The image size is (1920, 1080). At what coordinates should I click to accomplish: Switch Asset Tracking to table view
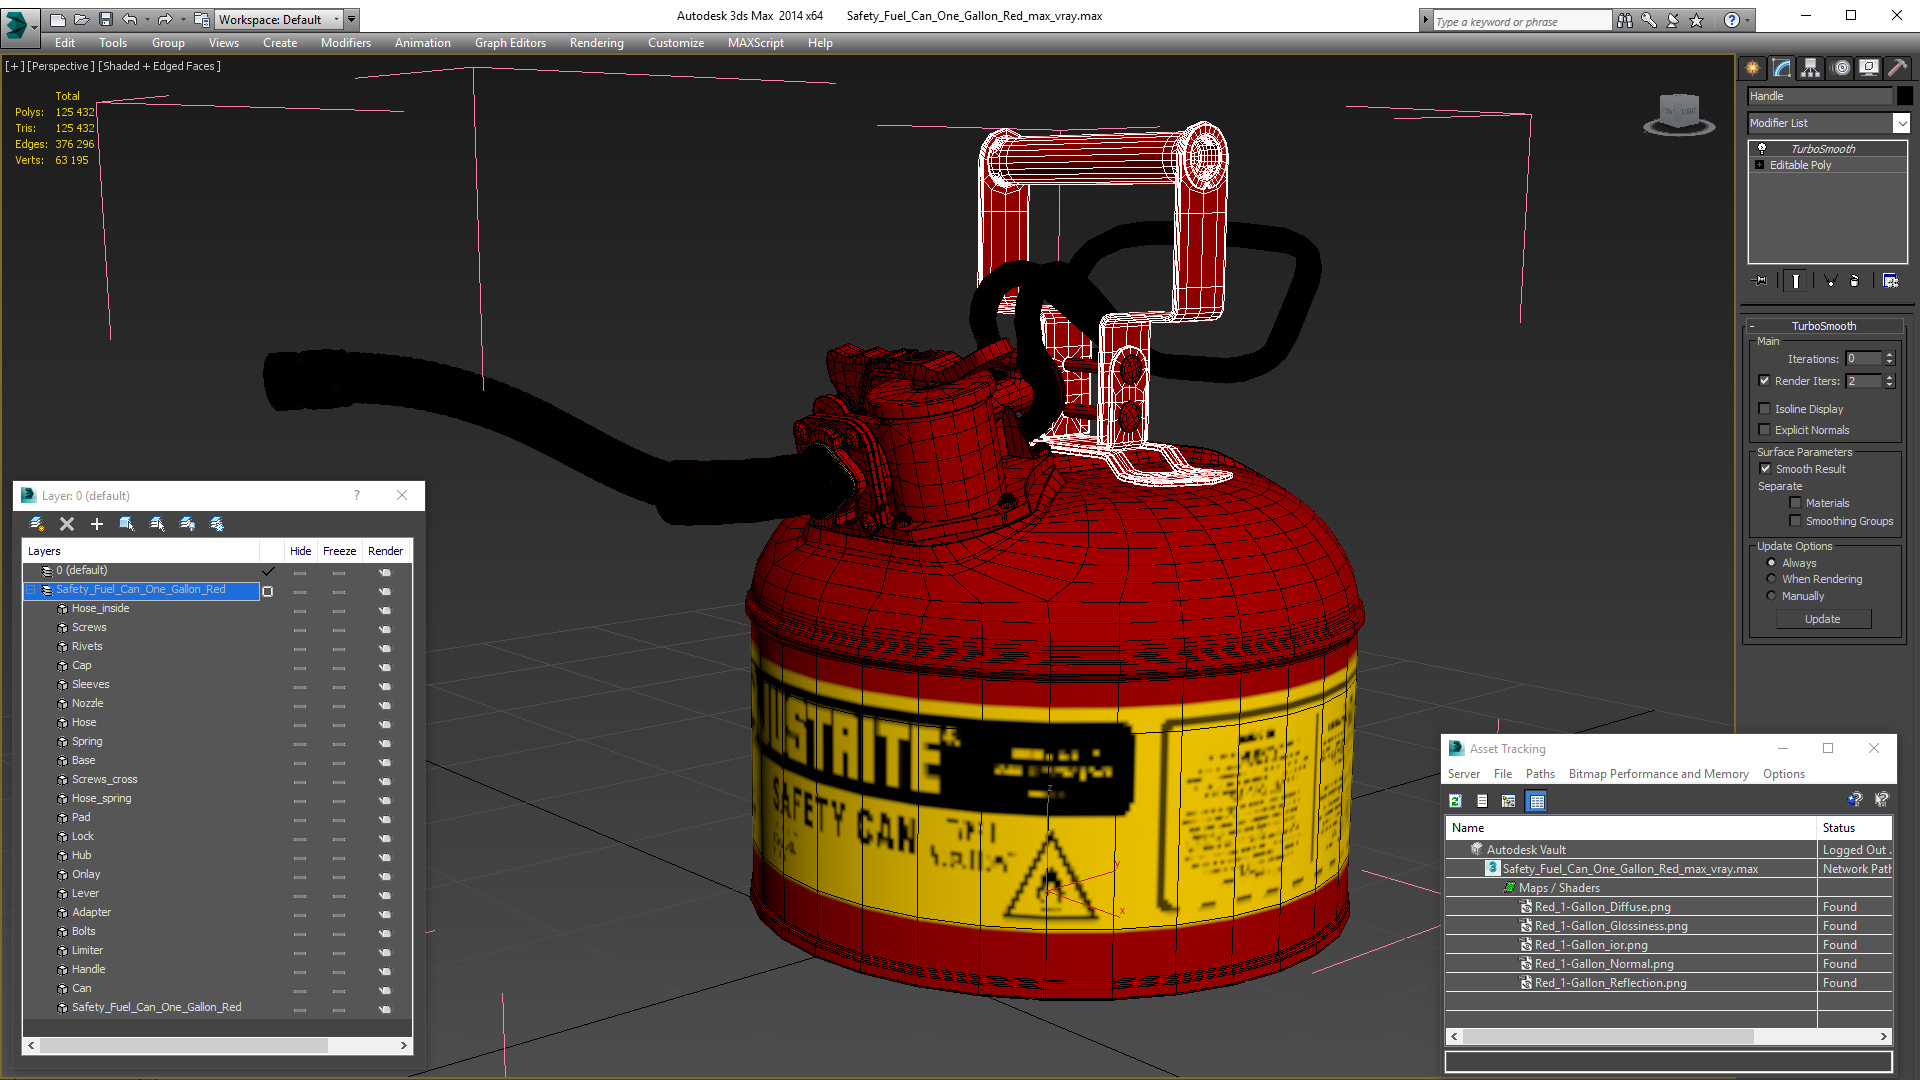click(1537, 801)
